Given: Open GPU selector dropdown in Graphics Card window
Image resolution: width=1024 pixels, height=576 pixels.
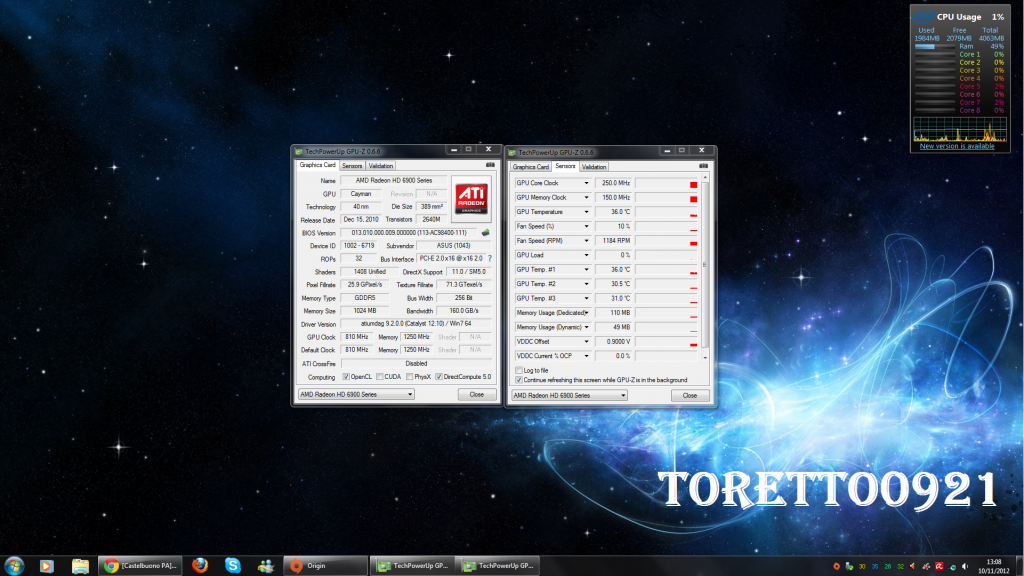Looking at the screenshot, I should pos(356,395).
